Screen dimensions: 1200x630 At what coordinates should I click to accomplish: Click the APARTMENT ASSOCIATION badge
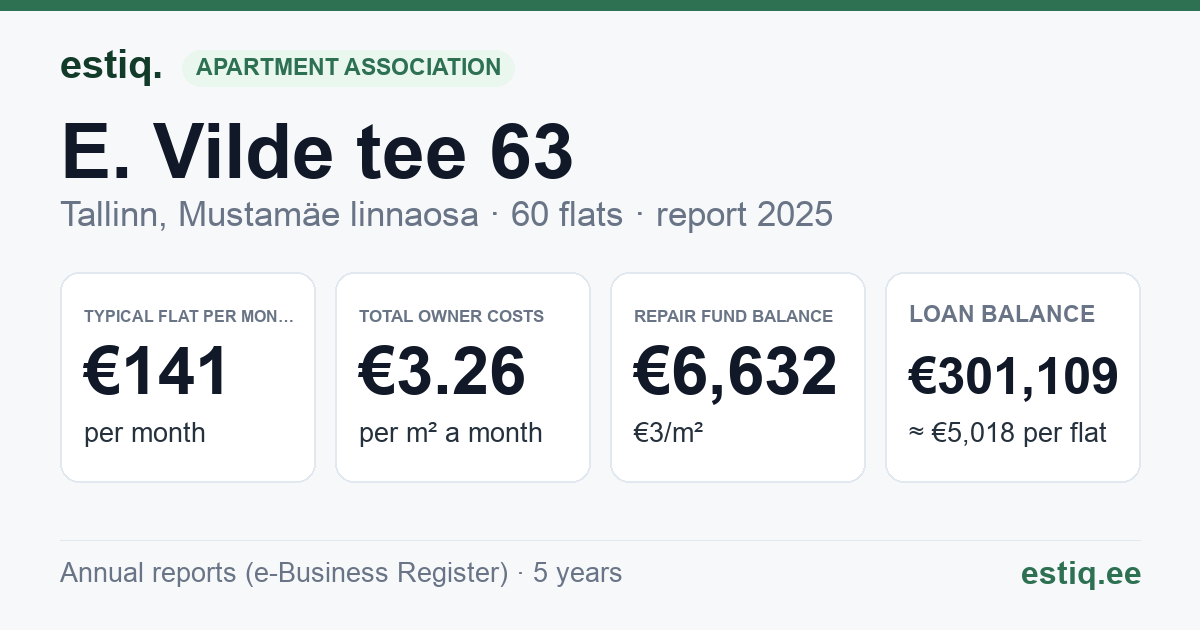coord(348,67)
